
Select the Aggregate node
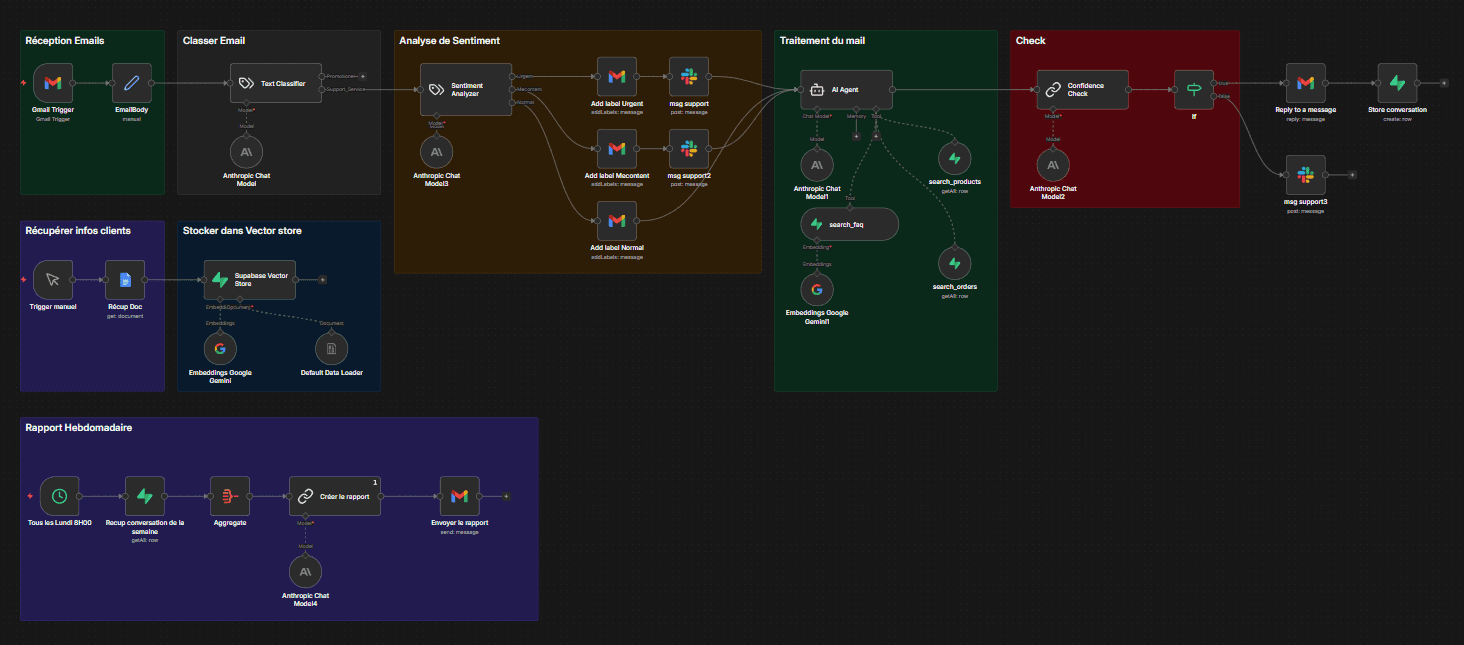tap(229, 496)
